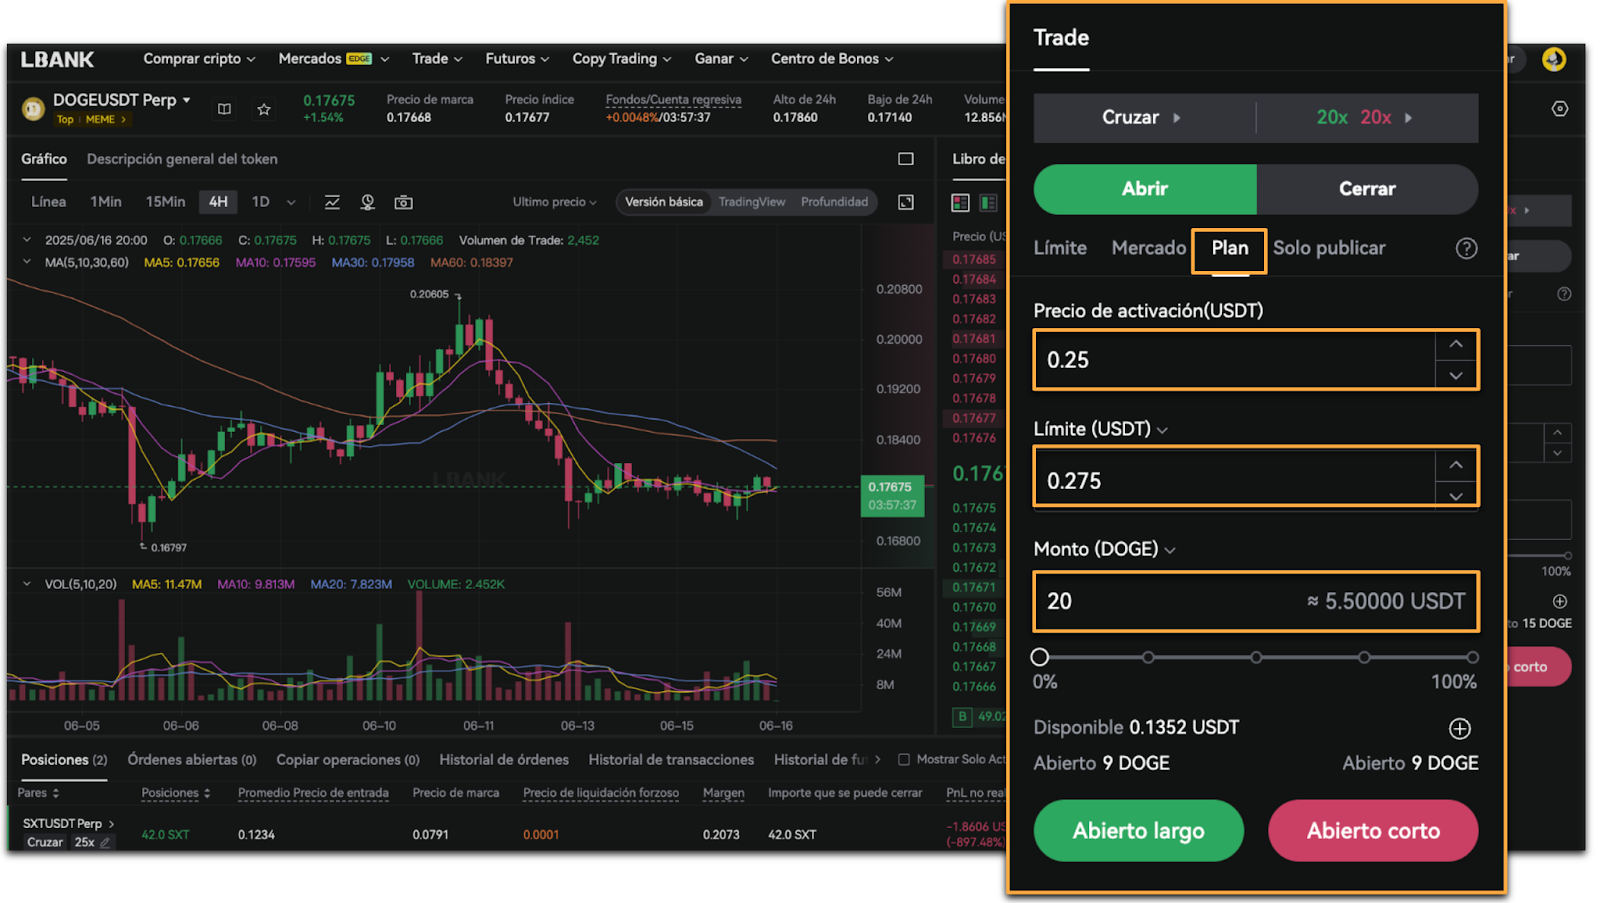Click the book icon beside DOGEUSDT Perp

tap(224, 109)
